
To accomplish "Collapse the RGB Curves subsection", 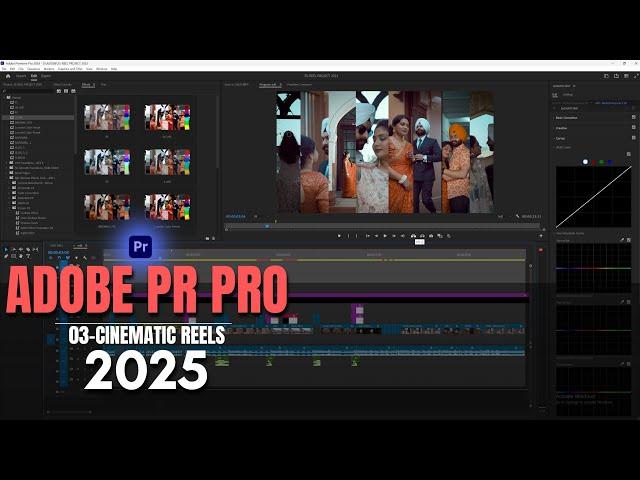I will pos(556,147).
